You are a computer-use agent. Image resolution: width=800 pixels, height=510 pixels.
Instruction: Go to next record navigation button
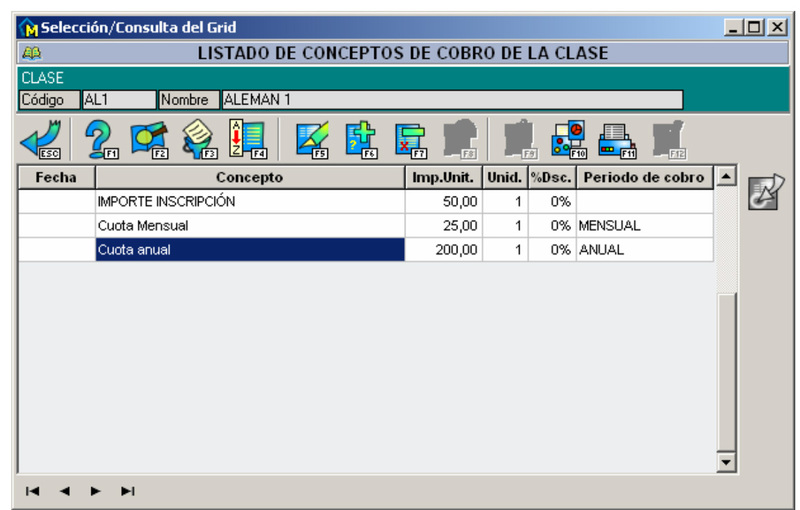(95, 491)
